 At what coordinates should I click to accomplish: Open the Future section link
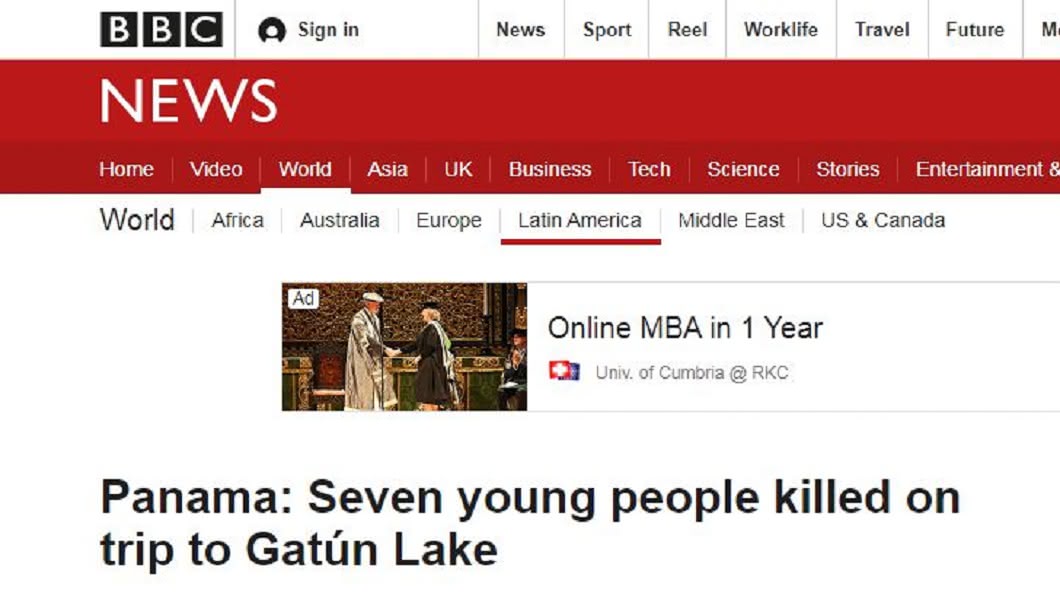[975, 30]
